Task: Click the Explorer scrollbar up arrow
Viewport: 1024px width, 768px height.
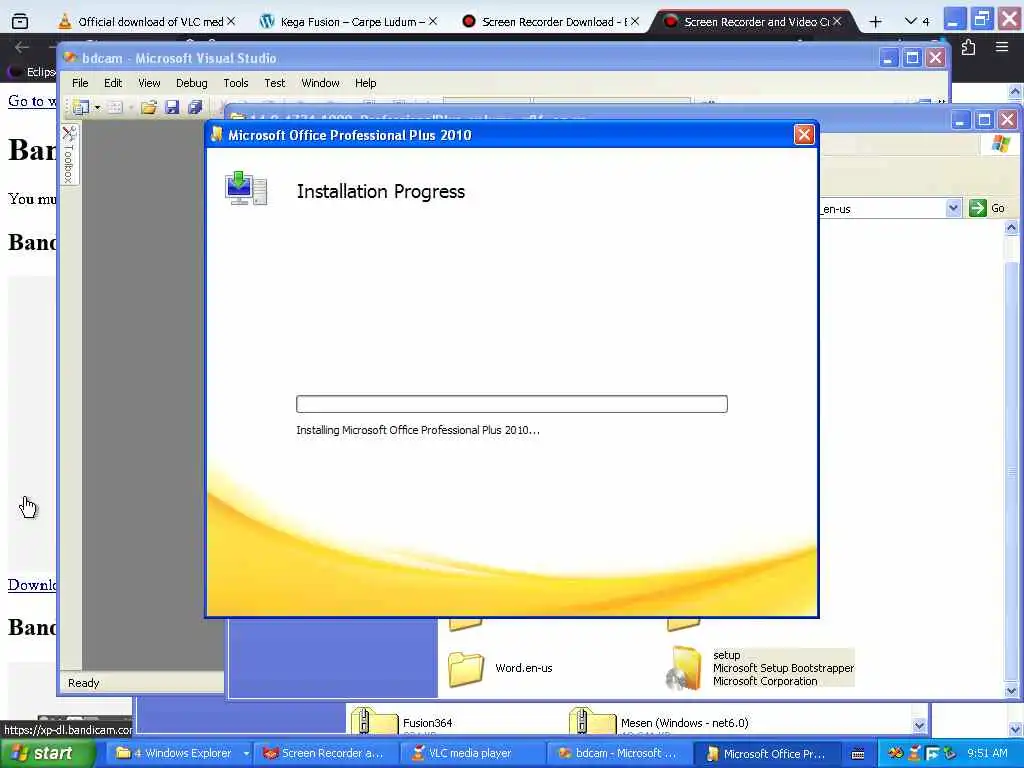Action: pyautogui.click(x=1012, y=228)
